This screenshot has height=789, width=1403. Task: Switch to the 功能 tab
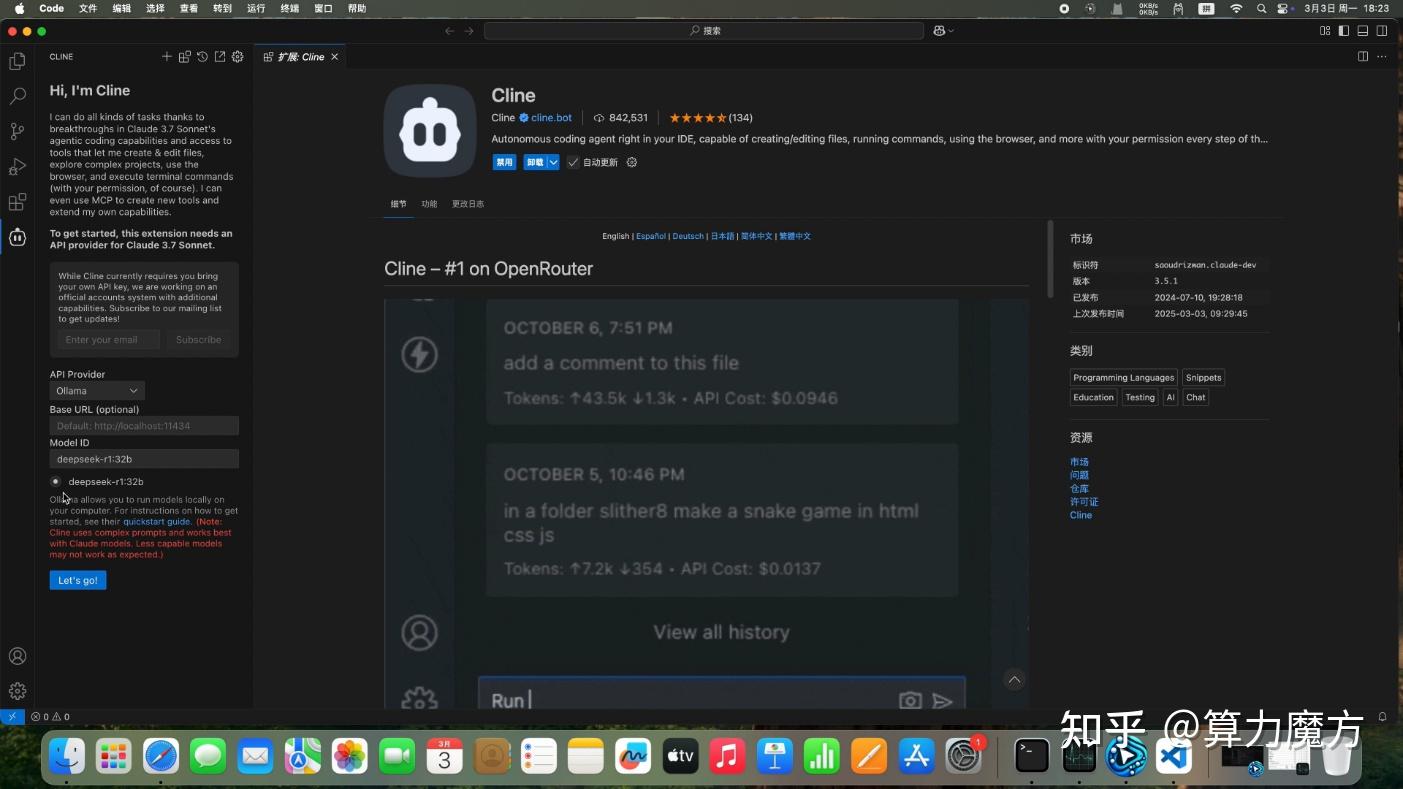(429, 203)
